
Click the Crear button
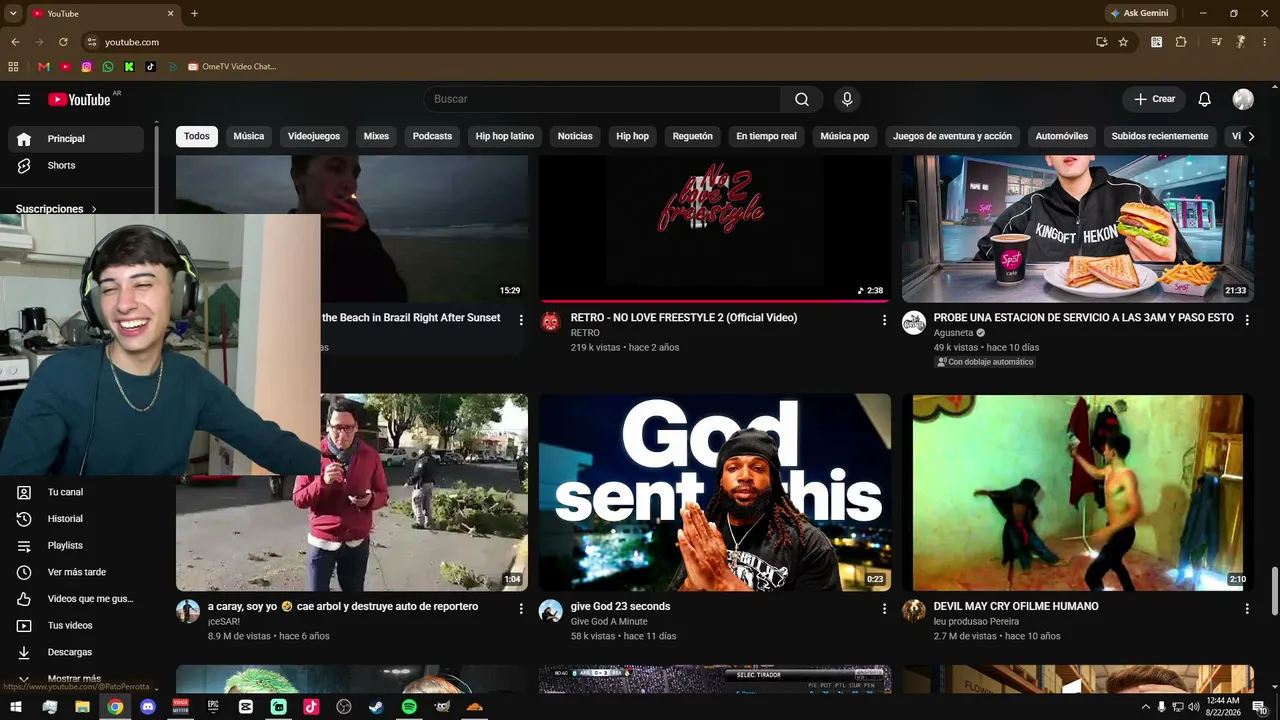click(x=1154, y=99)
